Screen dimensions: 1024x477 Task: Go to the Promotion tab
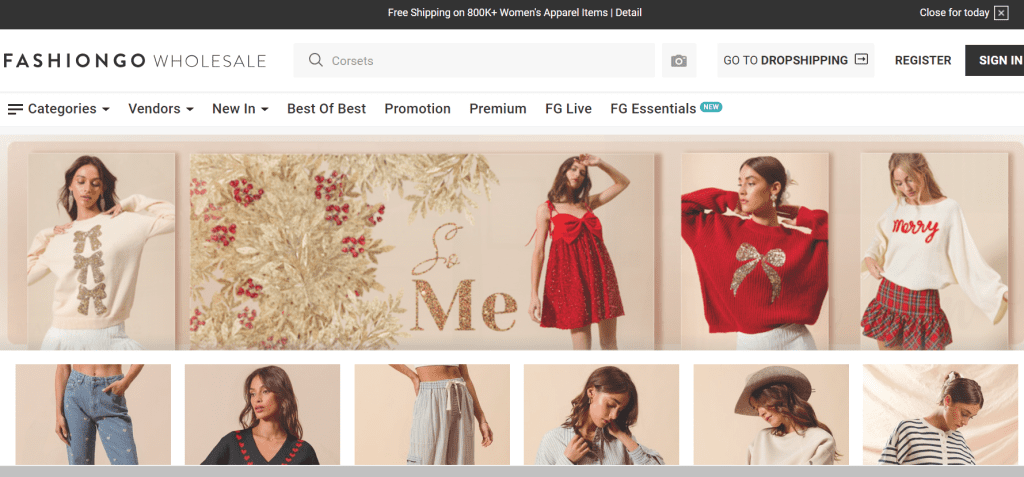coord(417,109)
